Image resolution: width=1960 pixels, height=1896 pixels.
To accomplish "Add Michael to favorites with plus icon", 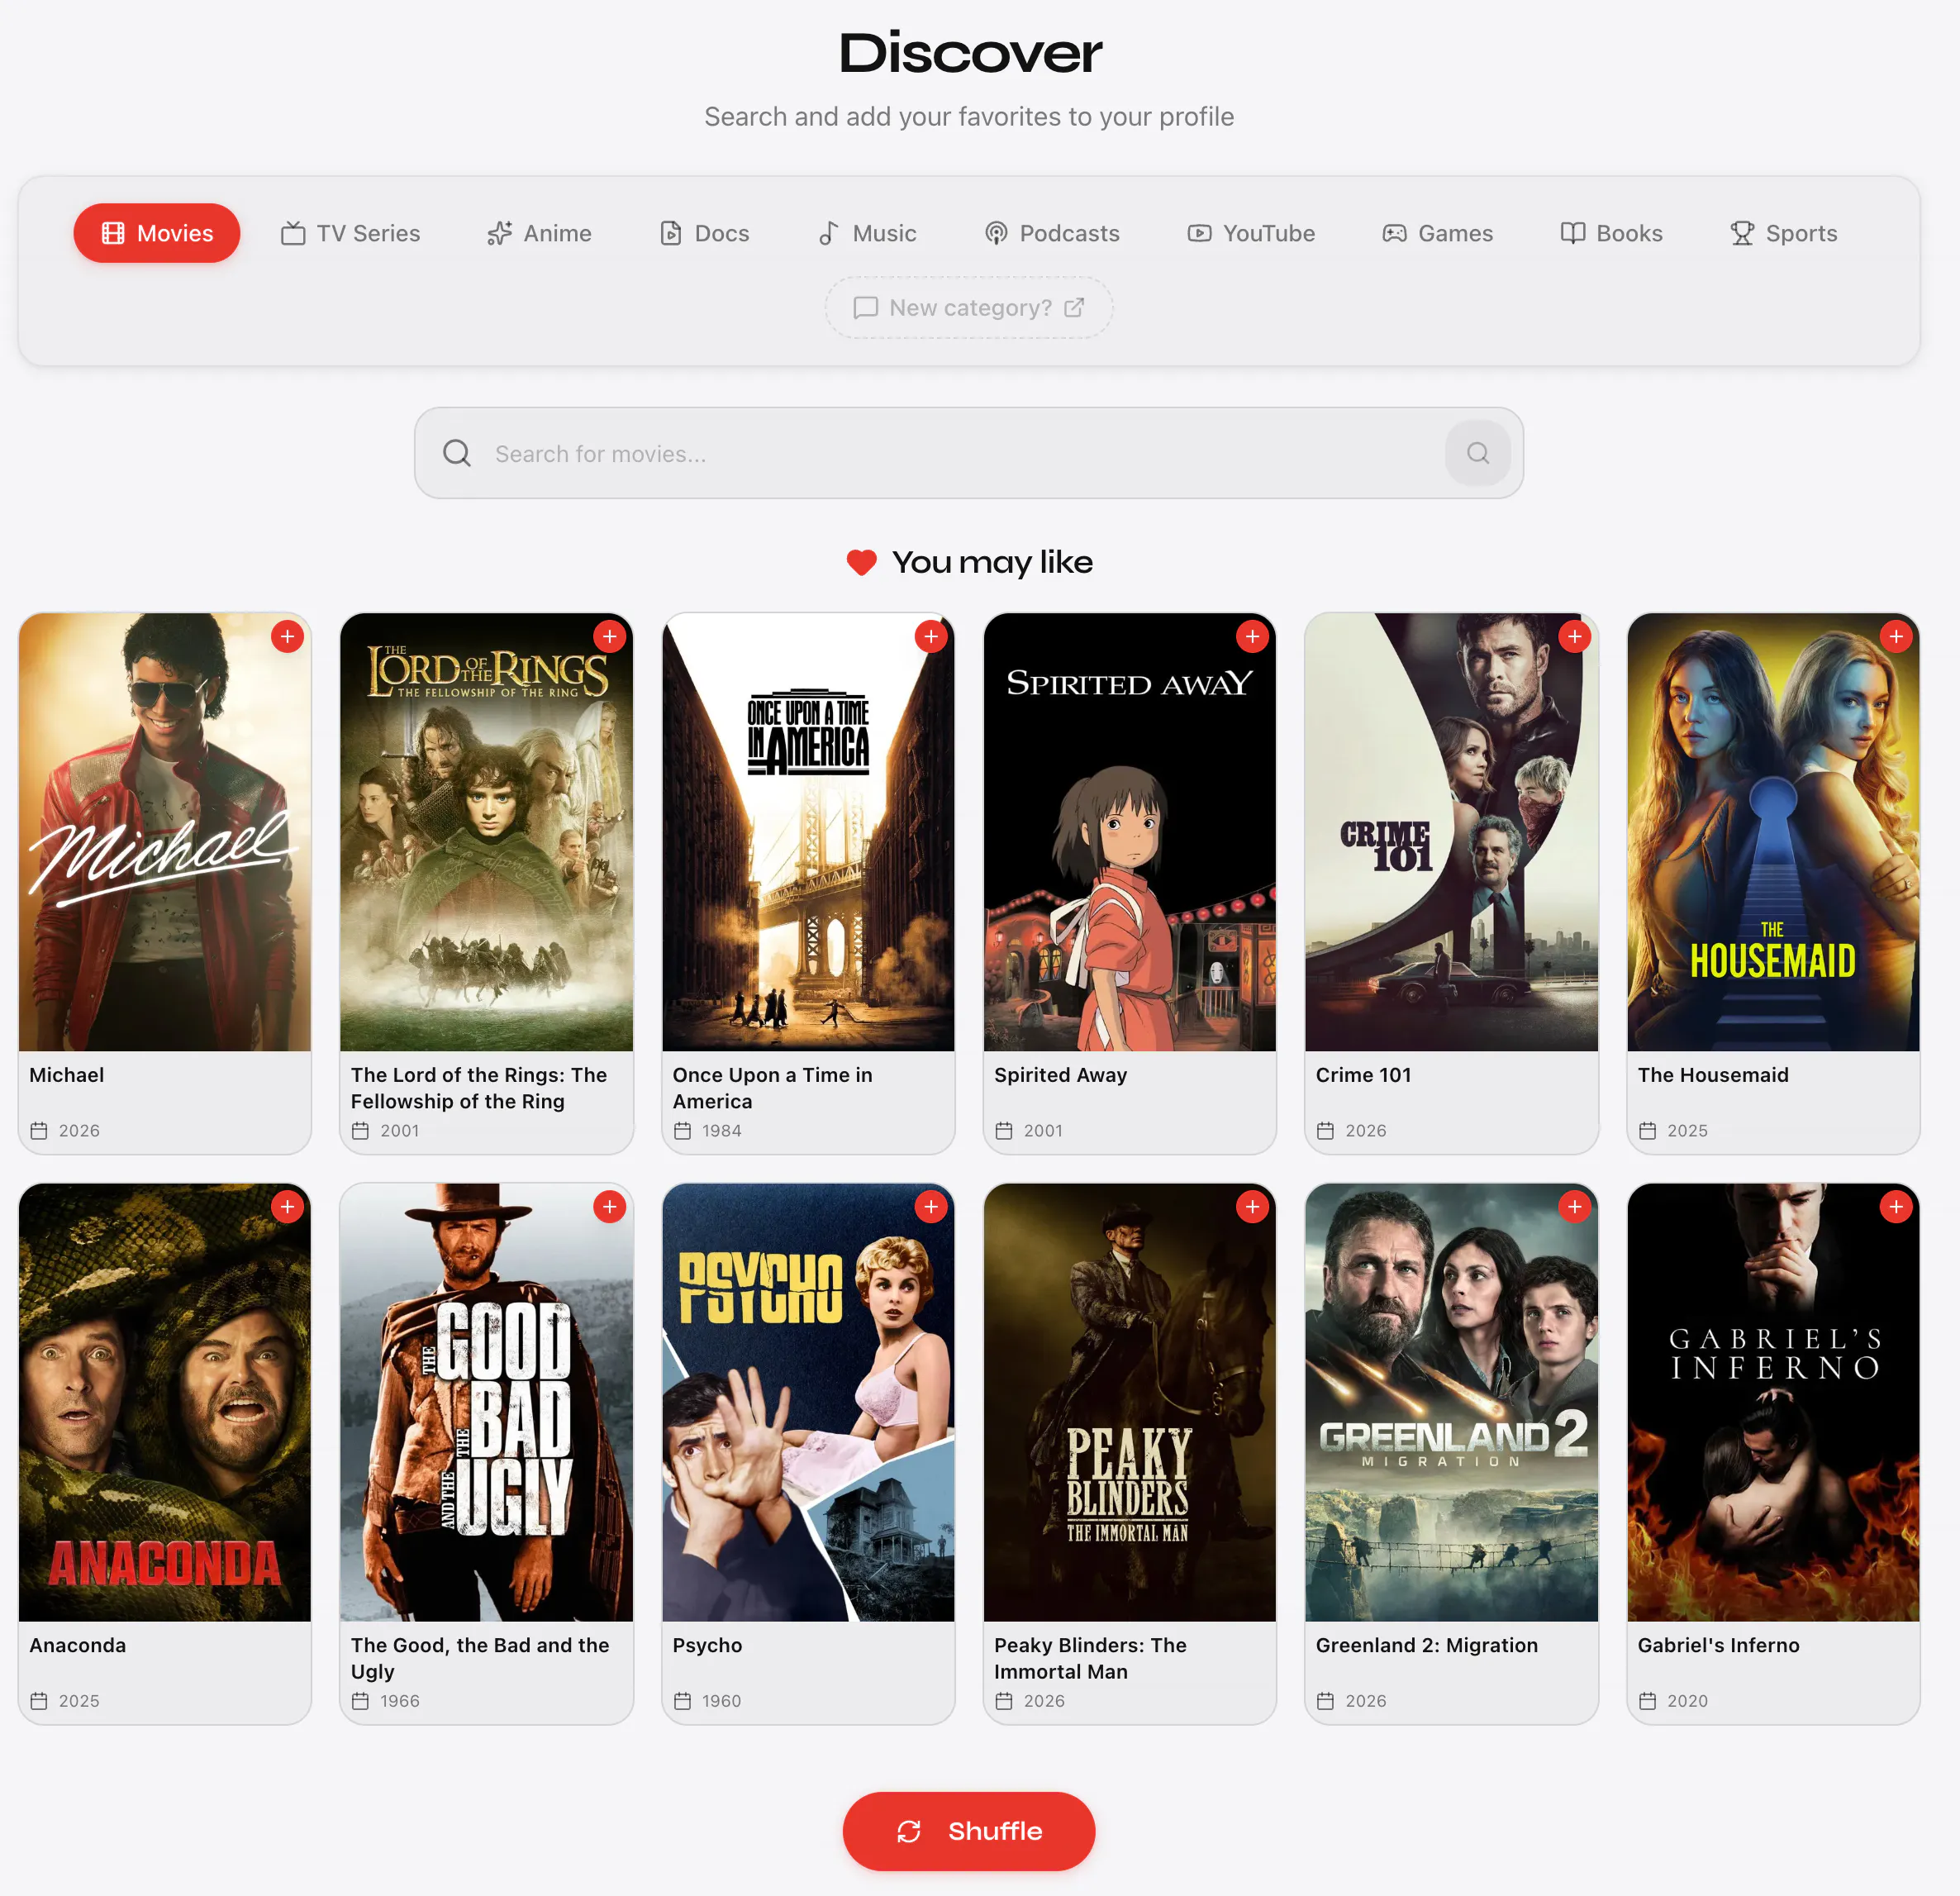I will pos(287,636).
